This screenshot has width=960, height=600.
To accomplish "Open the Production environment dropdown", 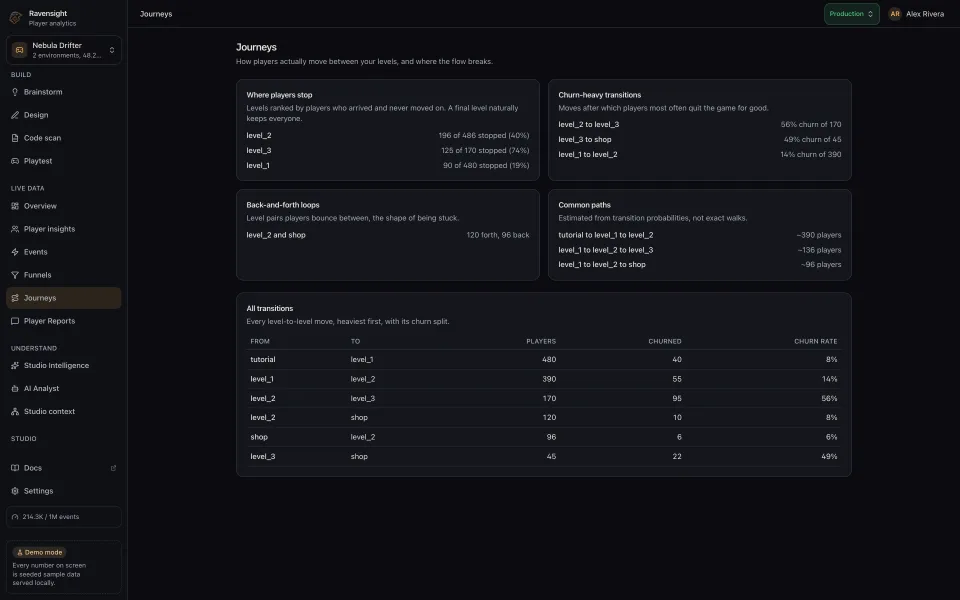I will (x=851, y=13).
